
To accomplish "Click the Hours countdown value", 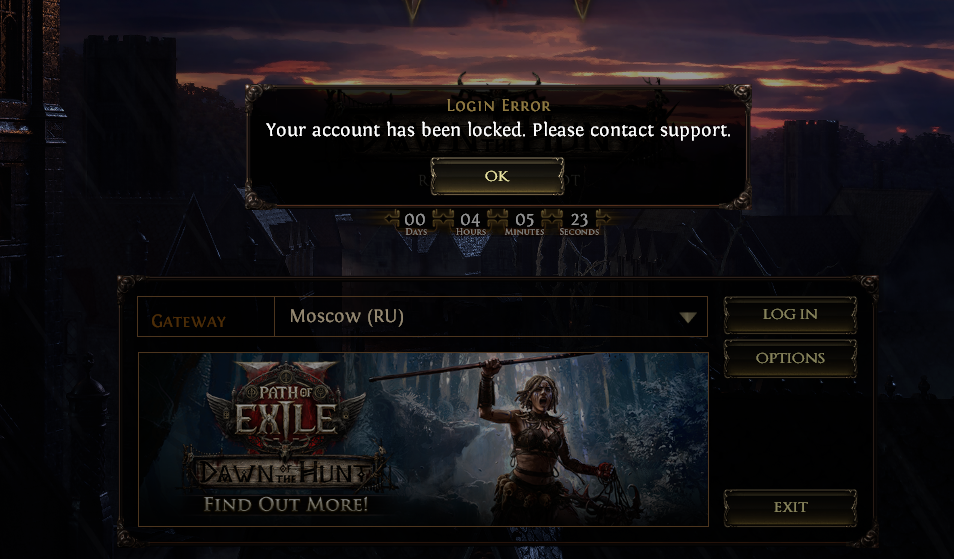I will coord(470,220).
